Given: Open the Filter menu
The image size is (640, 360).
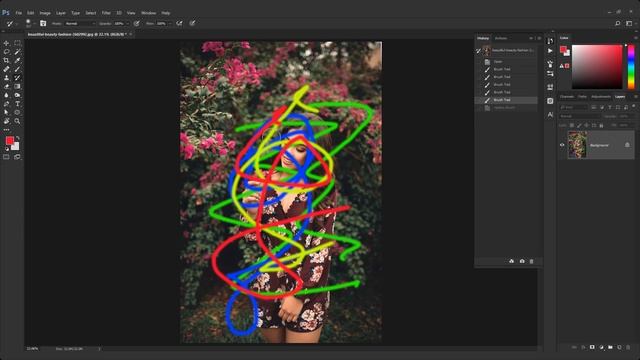Looking at the screenshot, I should [x=106, y=13].
